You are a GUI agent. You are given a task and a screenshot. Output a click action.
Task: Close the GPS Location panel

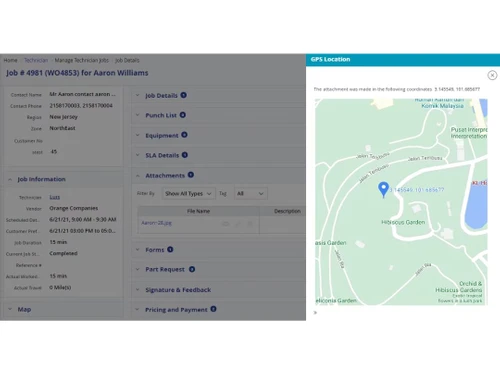coord(492,75)
